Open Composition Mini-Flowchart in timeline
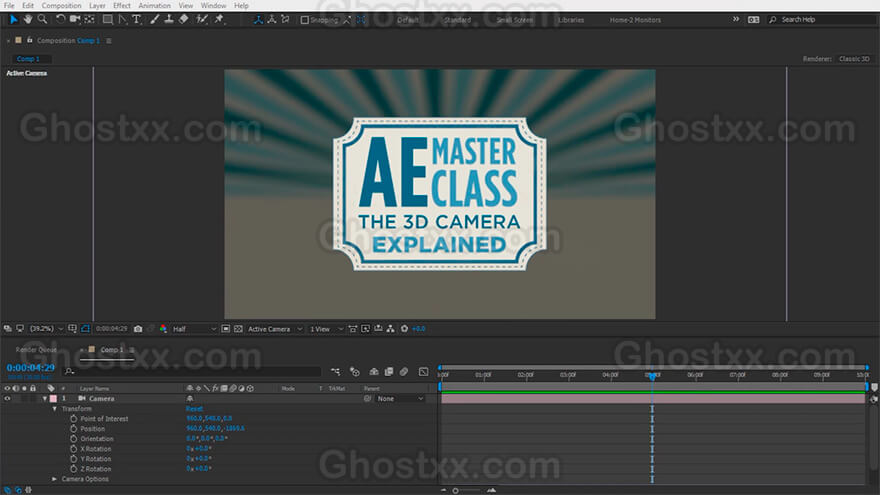The width and height of the screenshot is (880, 495). 336,372
